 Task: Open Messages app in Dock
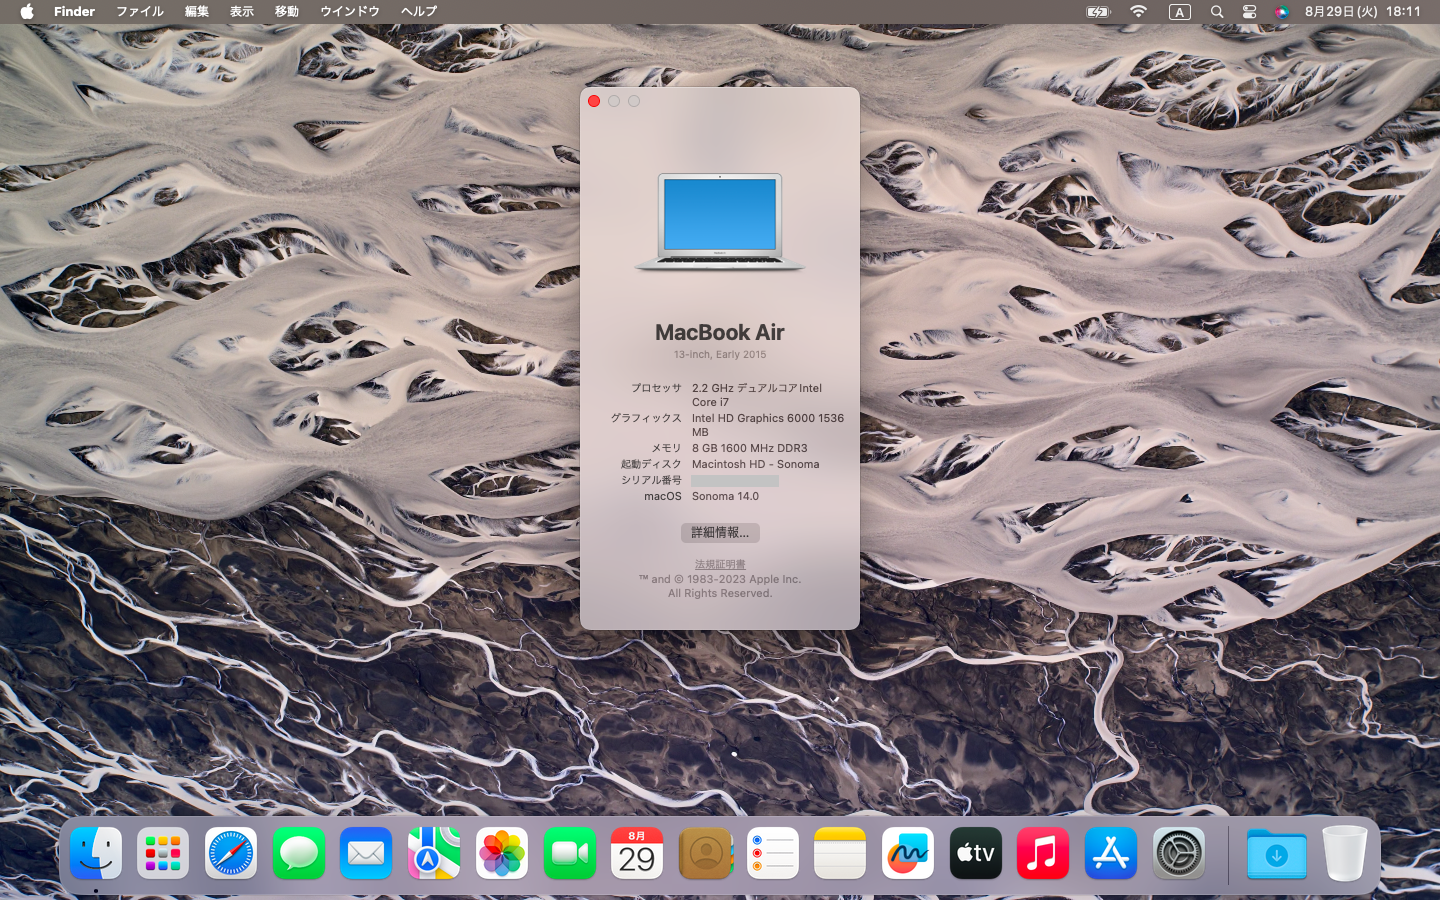[299, 853]
